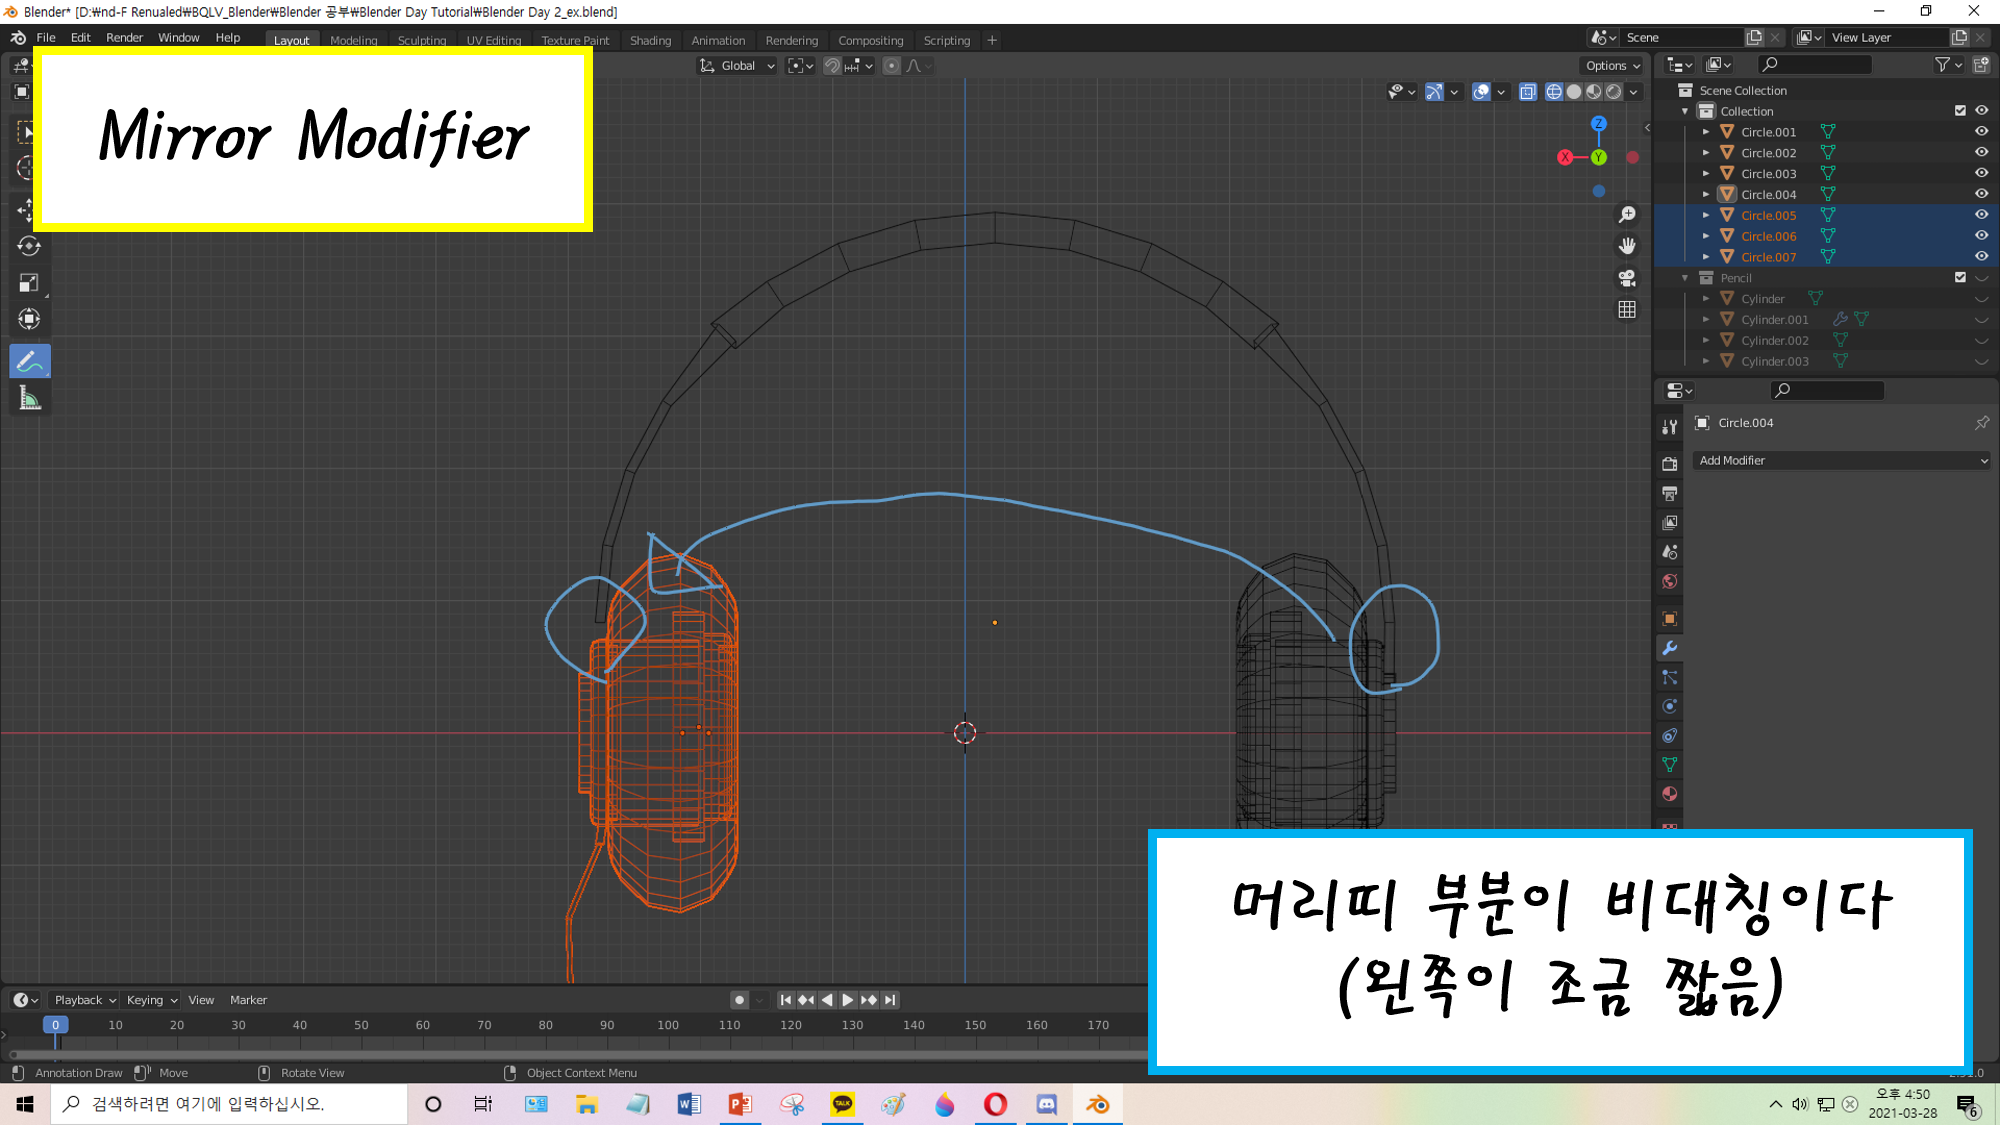The width and height of the screenshot is (2000, 1125).
Task: Toggle the Pencil collection checkbox
Action: click(x=1960, y=278)
